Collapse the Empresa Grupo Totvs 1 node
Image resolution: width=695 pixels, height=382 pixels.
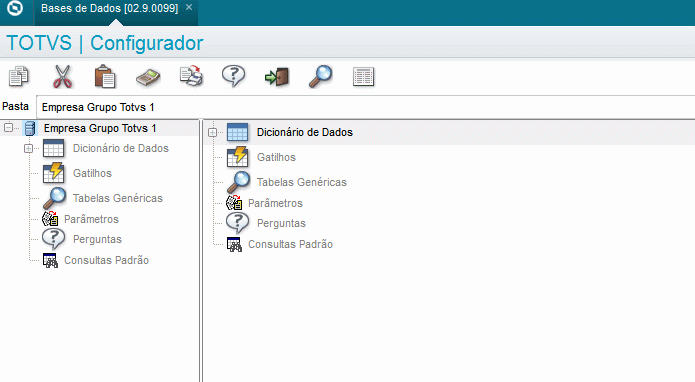8,128
